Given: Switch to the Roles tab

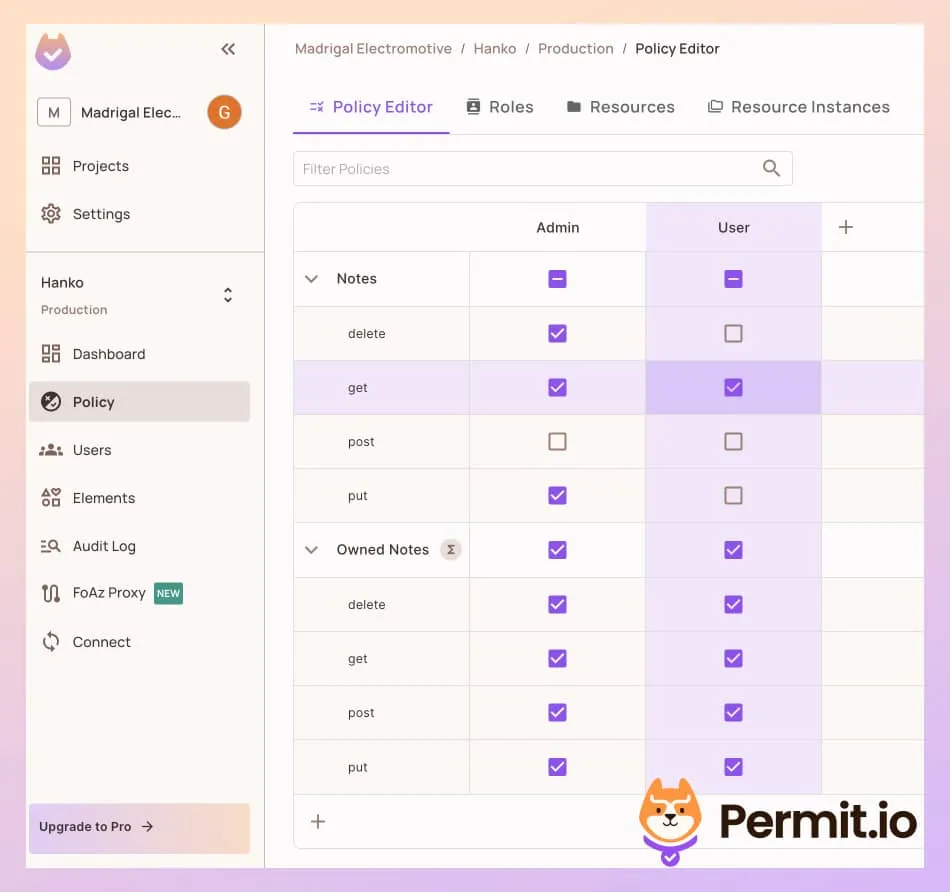Looking at the screenshot, I should pos(499,106).
